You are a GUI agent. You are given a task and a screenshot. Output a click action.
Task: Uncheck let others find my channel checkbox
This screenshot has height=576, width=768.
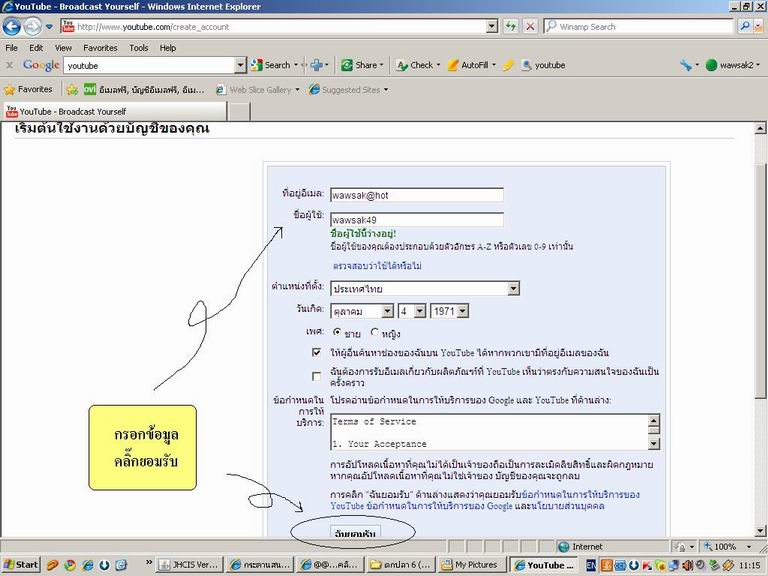[316, 352]
